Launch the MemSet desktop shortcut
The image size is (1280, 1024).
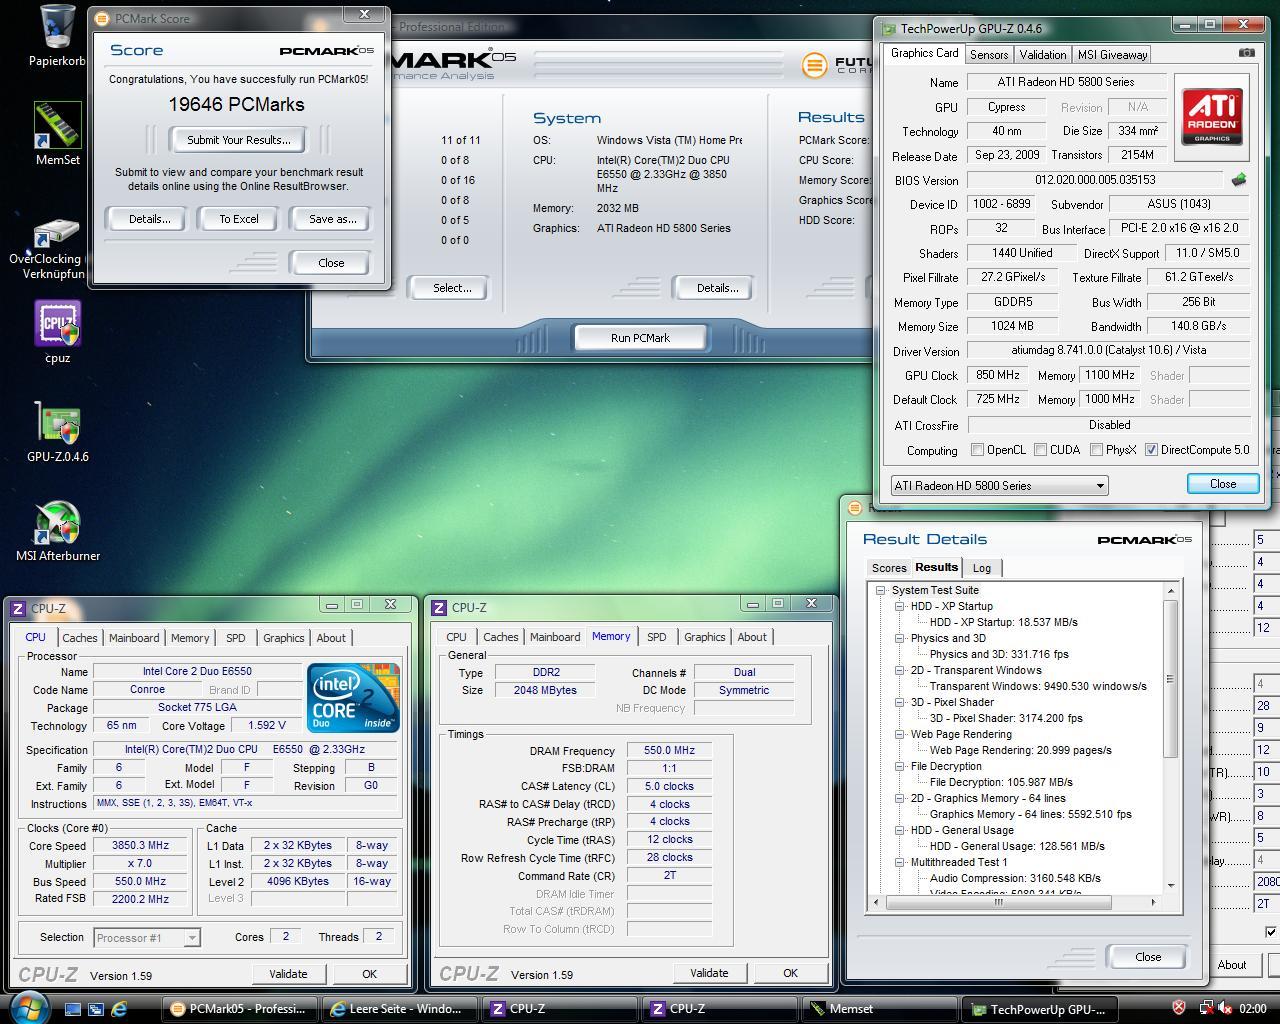(x=57, y=126)
